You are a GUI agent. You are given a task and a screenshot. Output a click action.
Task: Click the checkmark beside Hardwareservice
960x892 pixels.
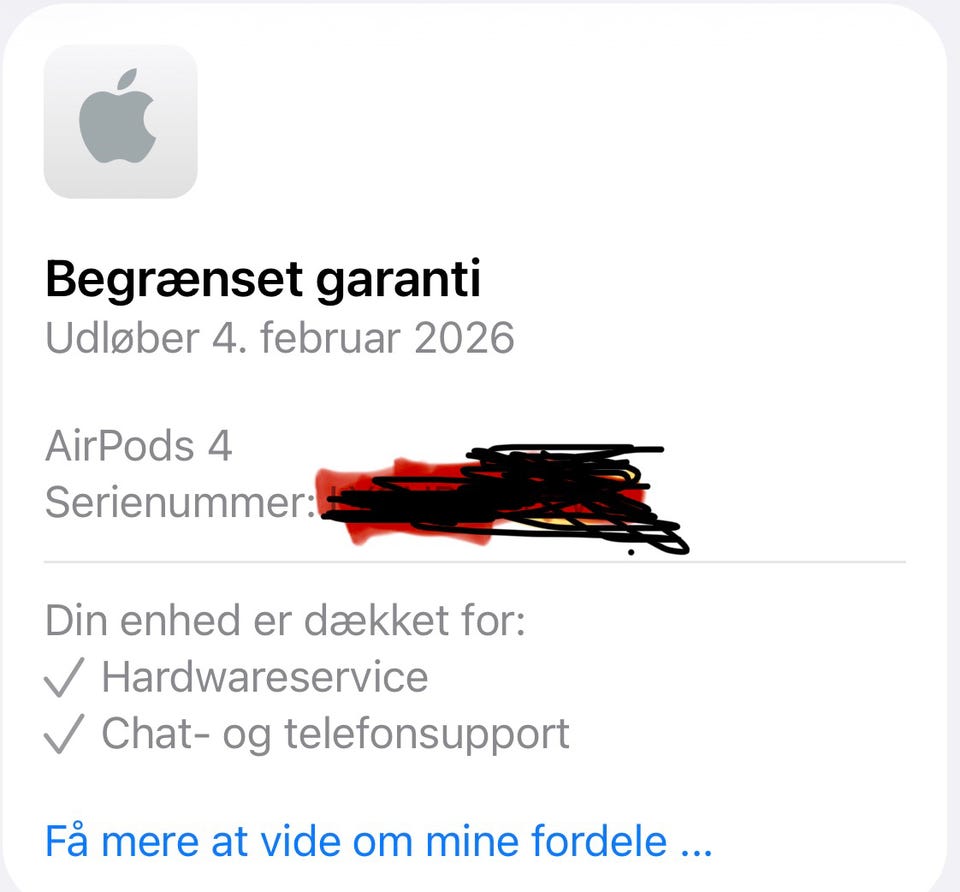click(64, 677)
